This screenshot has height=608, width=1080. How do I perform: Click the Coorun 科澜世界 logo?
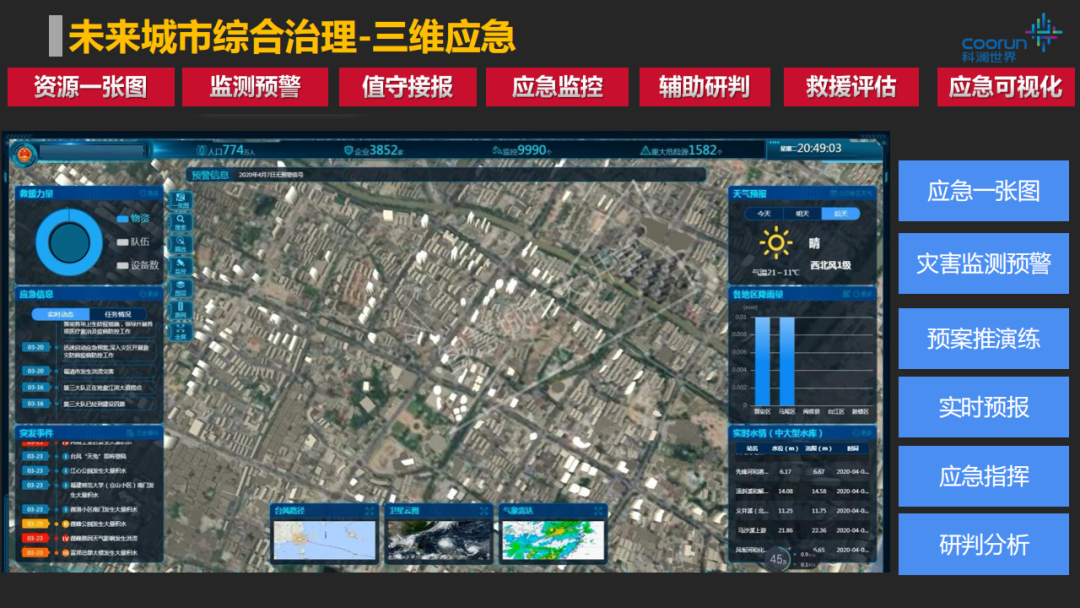tap(1011, 39)
